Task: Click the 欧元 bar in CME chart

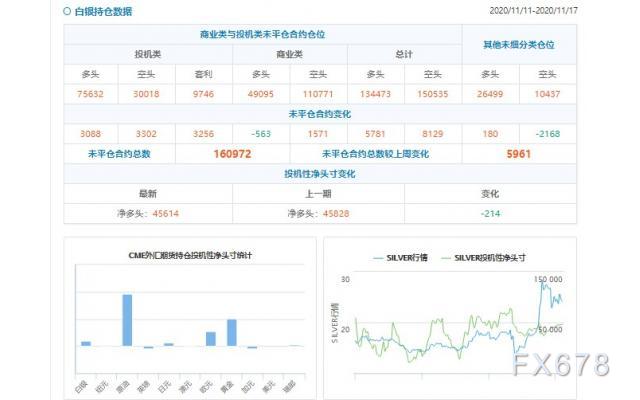Action: click(211, 339)
